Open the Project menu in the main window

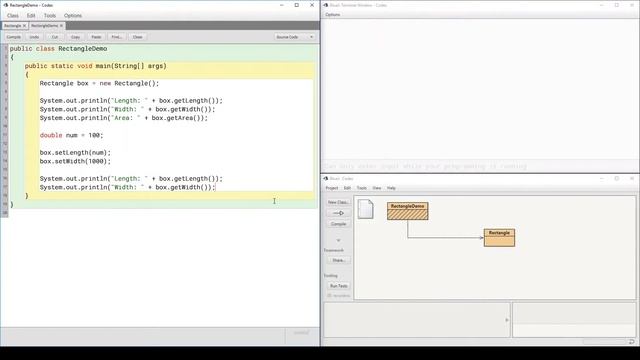pos(331,188)
